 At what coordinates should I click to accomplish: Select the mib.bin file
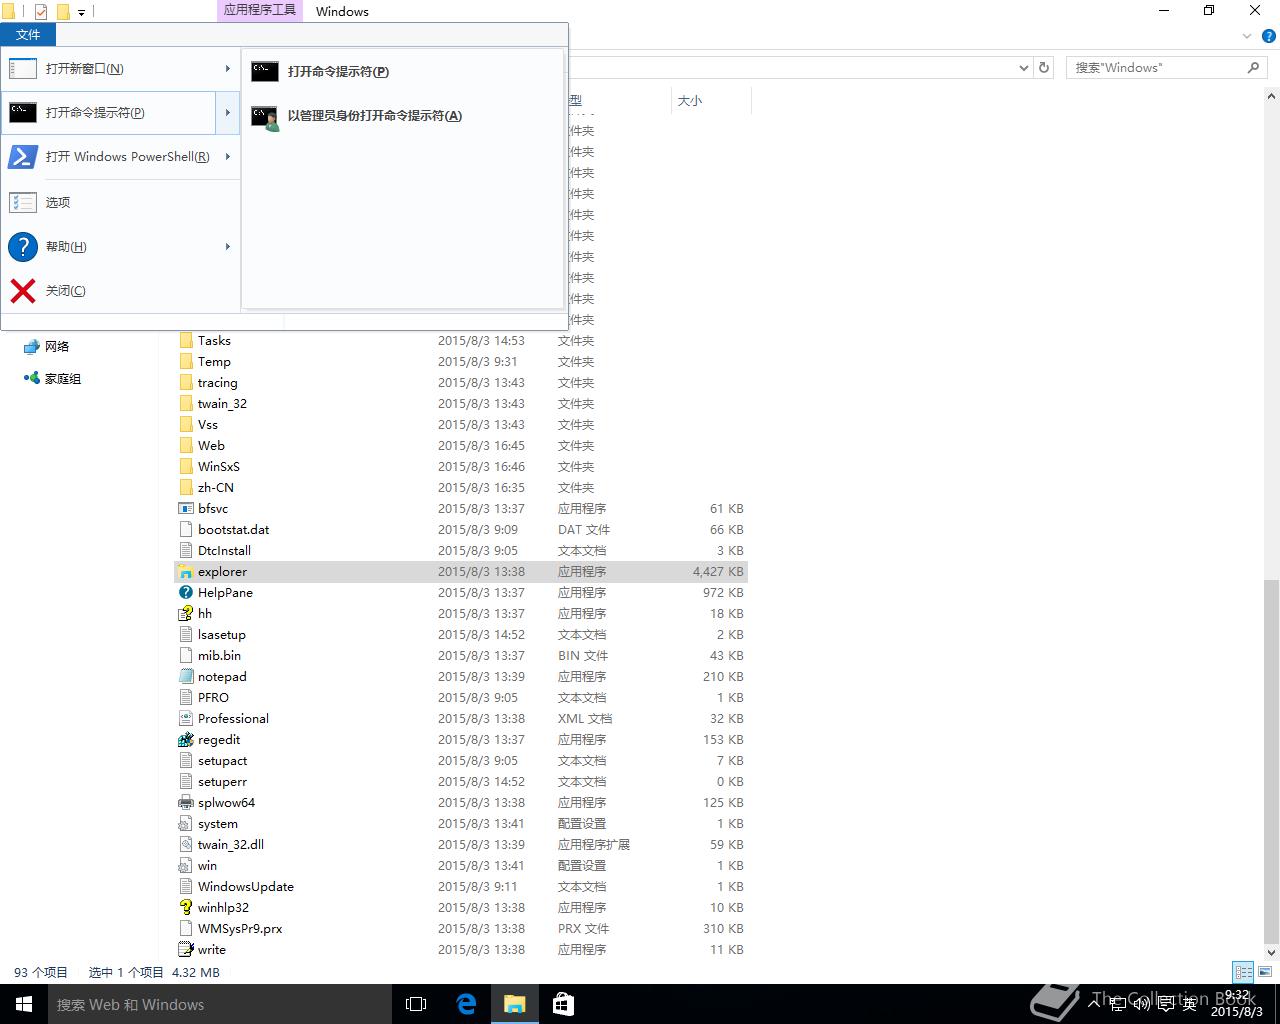click(462, 656)
